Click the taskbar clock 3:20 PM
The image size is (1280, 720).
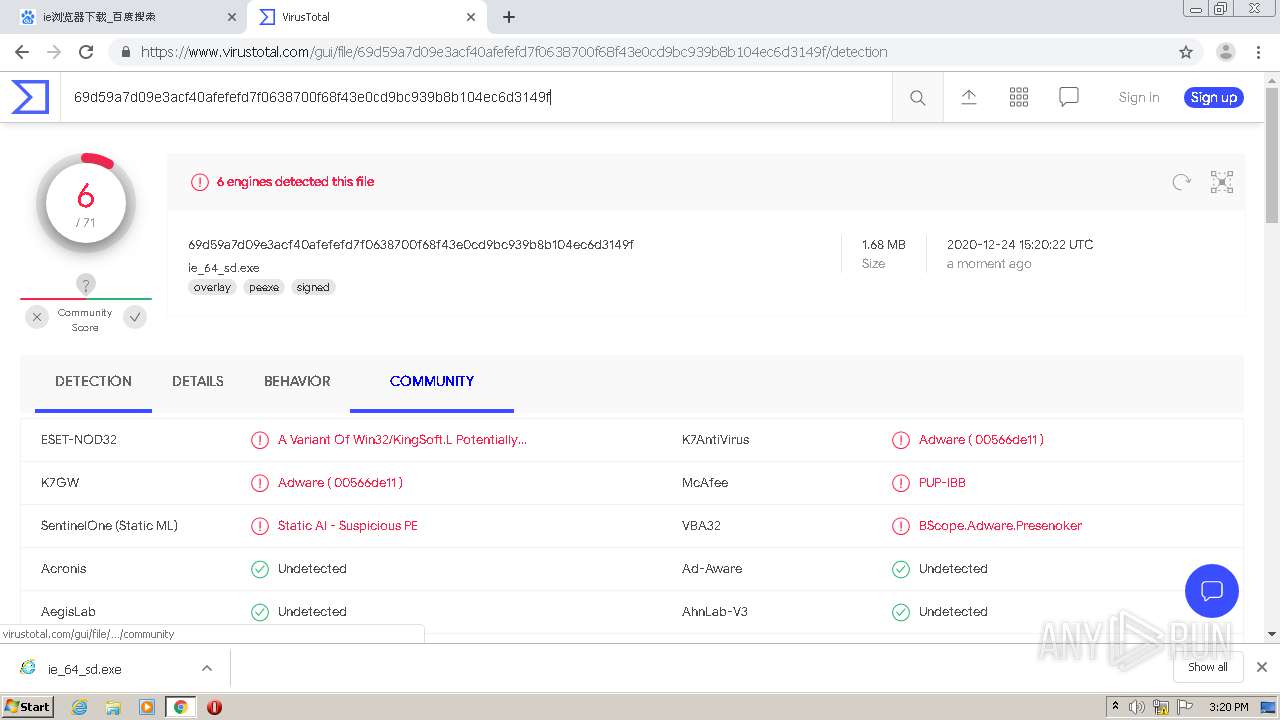pyautogui.click(x=1228, y=707)
